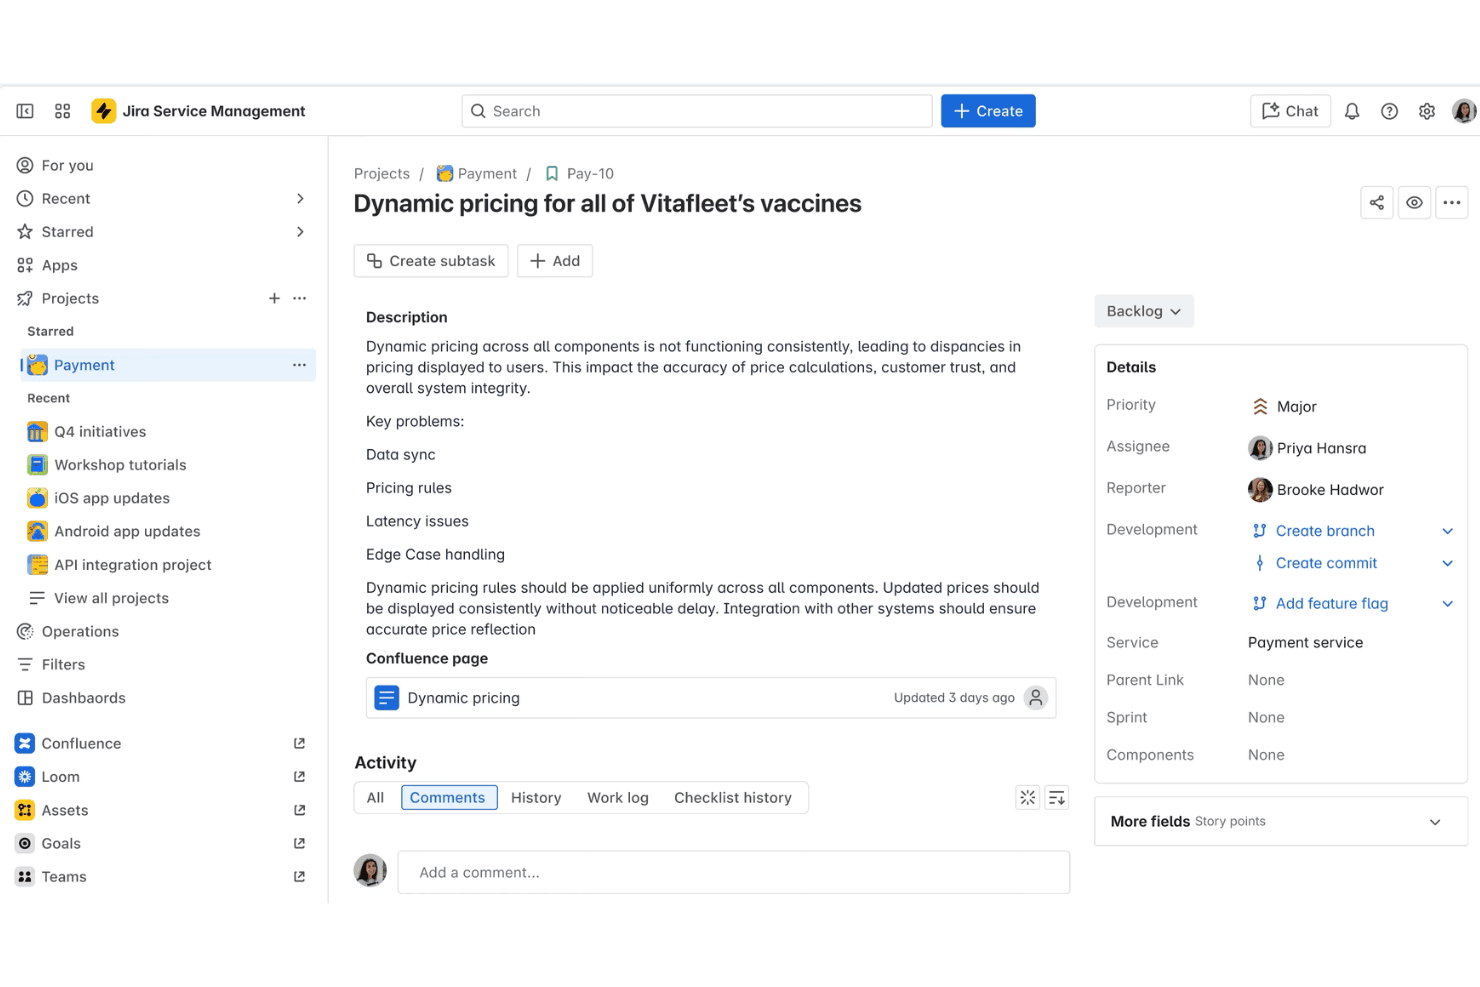
Task: Open Teams external link icon
Action: coord(299,877)
